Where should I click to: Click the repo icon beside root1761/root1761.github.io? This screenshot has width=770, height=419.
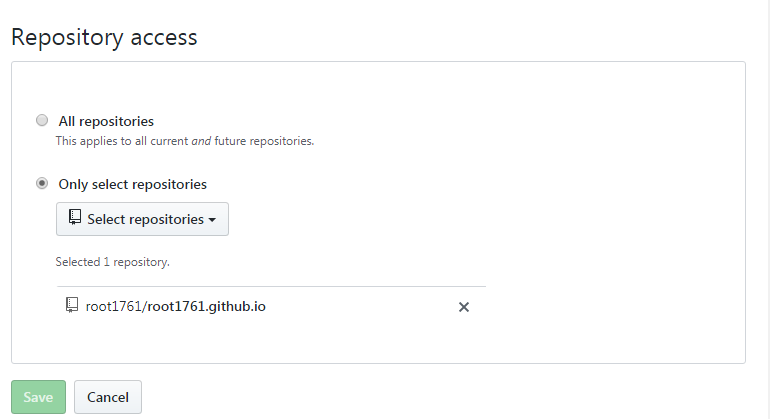(x=72, y=305)
